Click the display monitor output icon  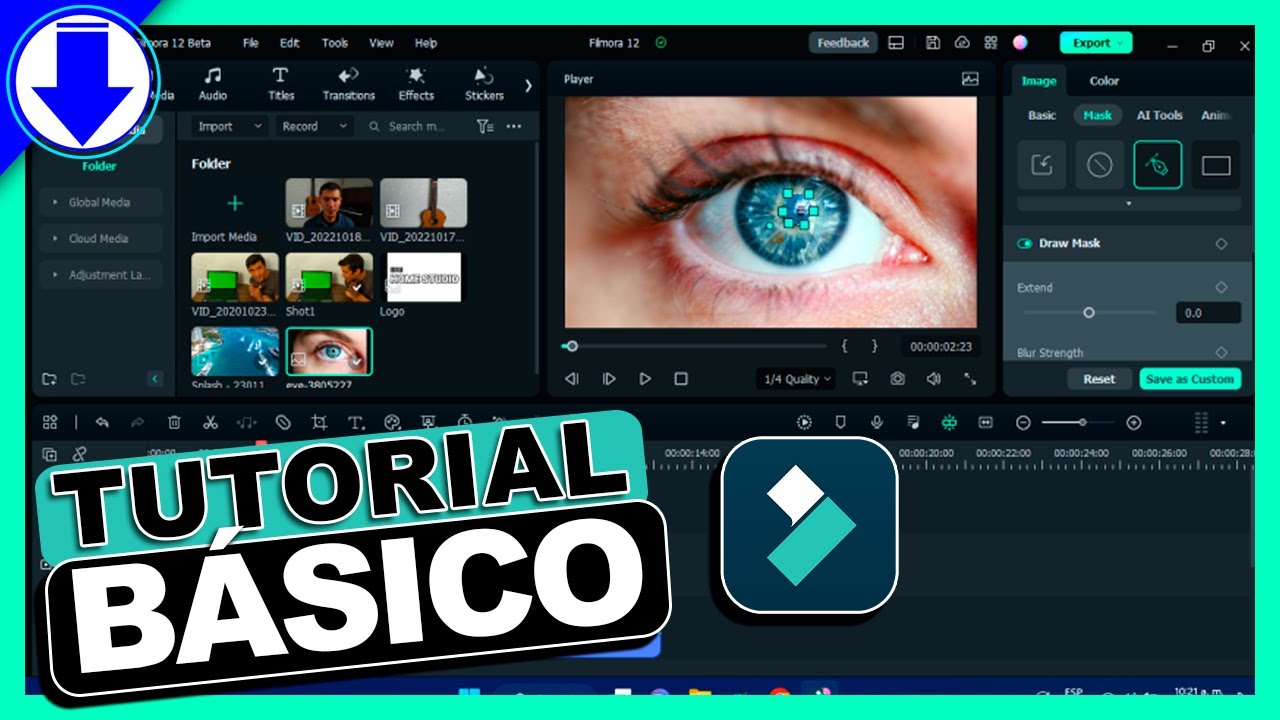(x=860, y=379)
